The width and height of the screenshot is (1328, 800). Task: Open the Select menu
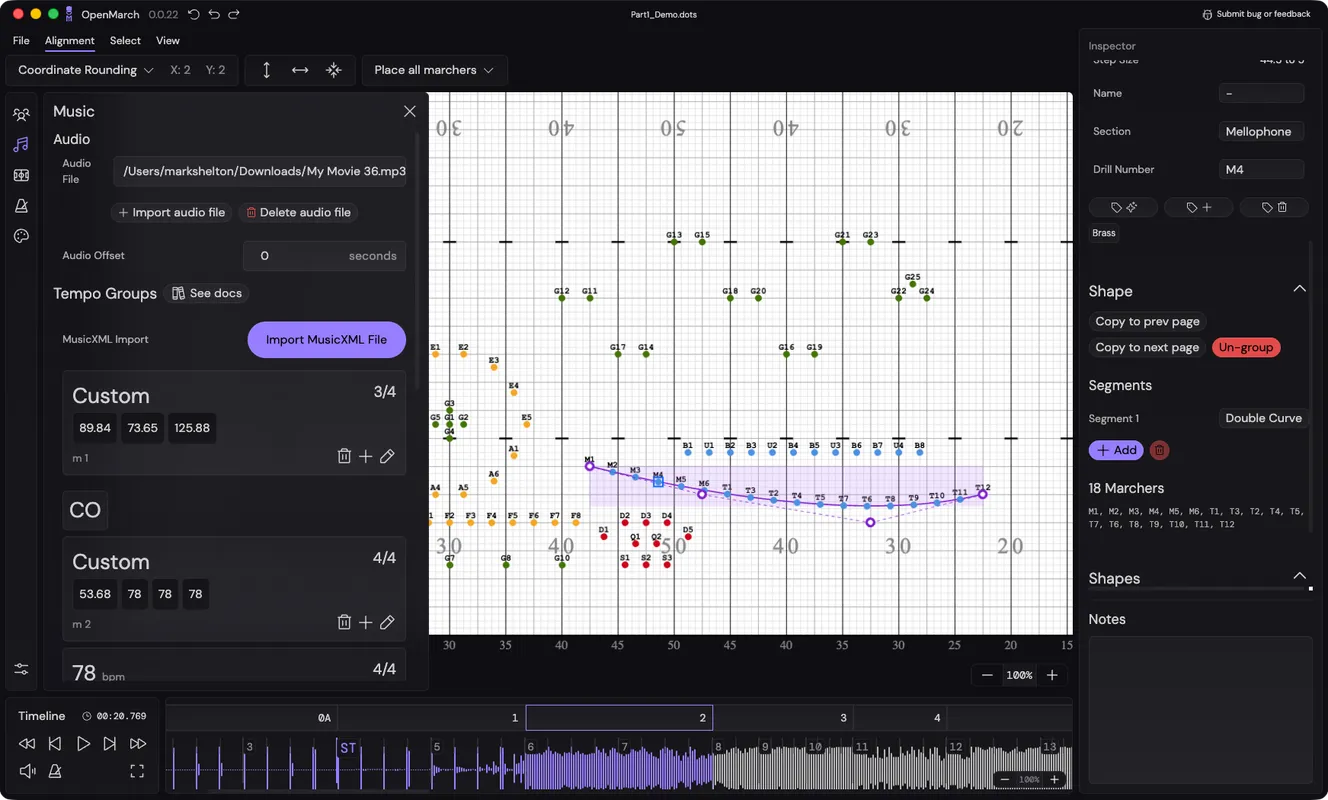[x=125, y=41]
